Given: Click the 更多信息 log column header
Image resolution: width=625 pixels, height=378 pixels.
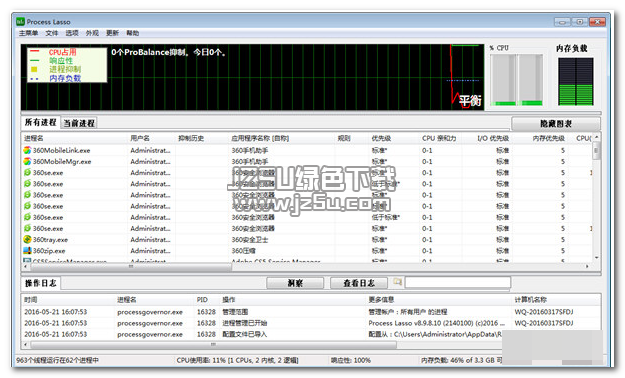Looking at the screenshot, I should point(381,300).
